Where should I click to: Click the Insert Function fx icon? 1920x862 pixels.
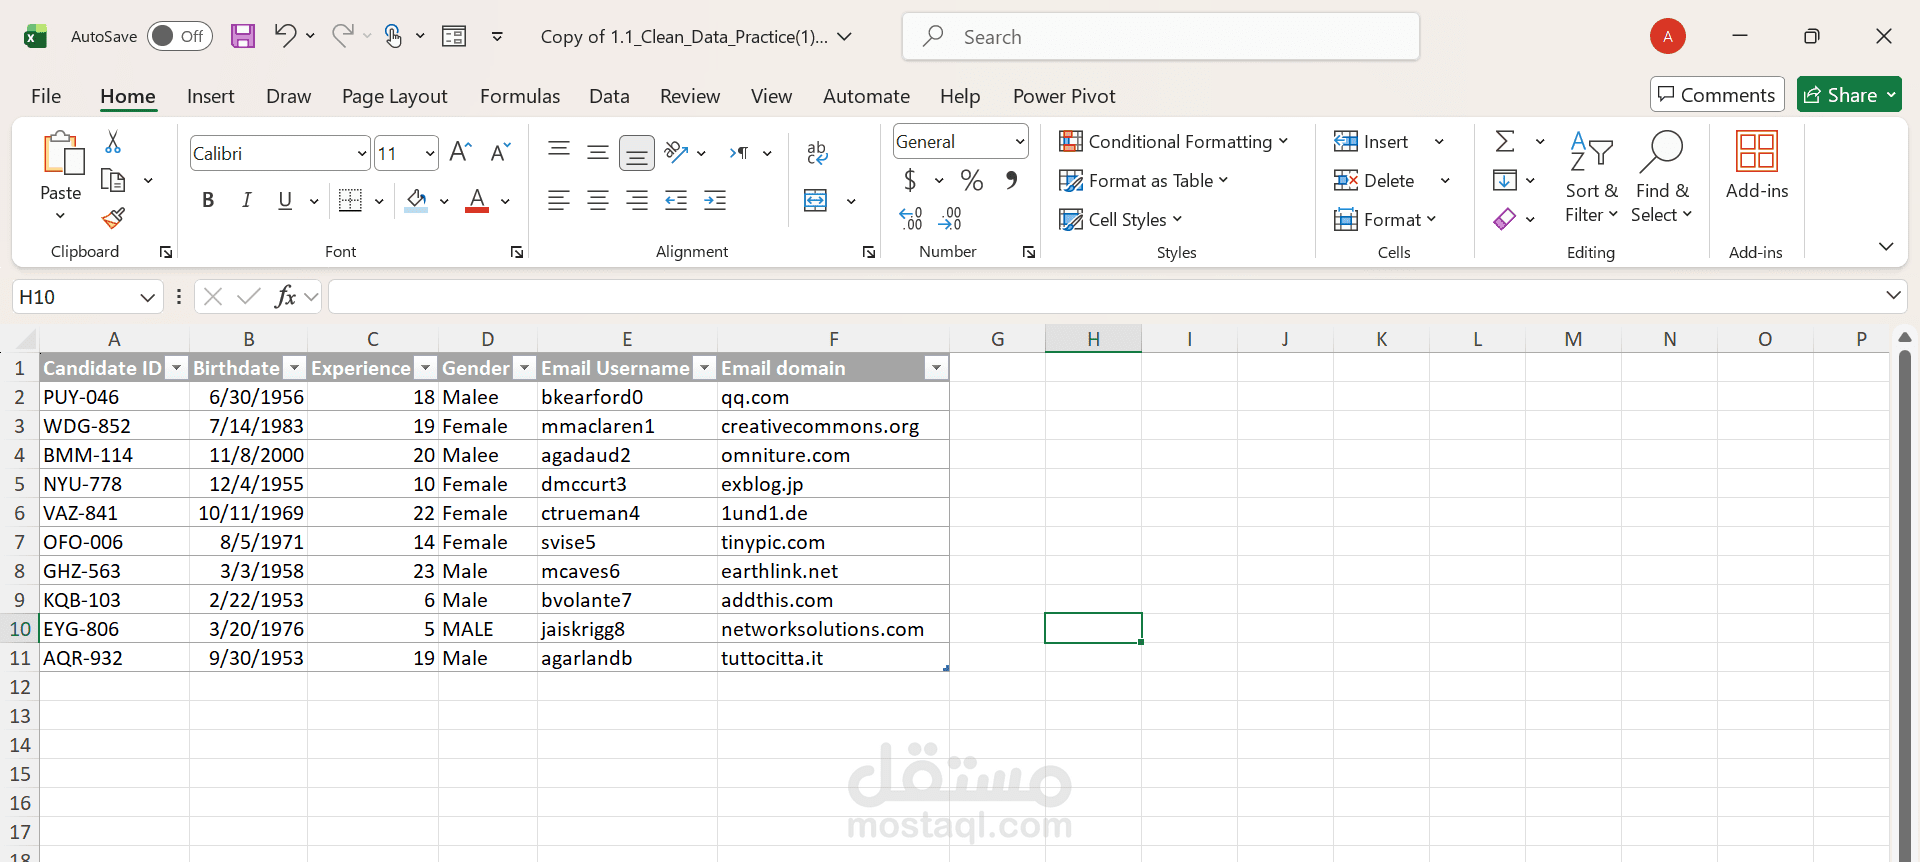(x=285, y=296)
